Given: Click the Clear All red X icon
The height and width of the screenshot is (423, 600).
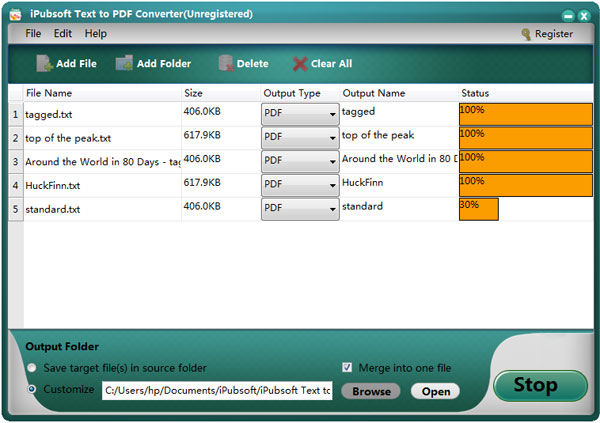Looking at the screenshot, I should tap(299, 64).
